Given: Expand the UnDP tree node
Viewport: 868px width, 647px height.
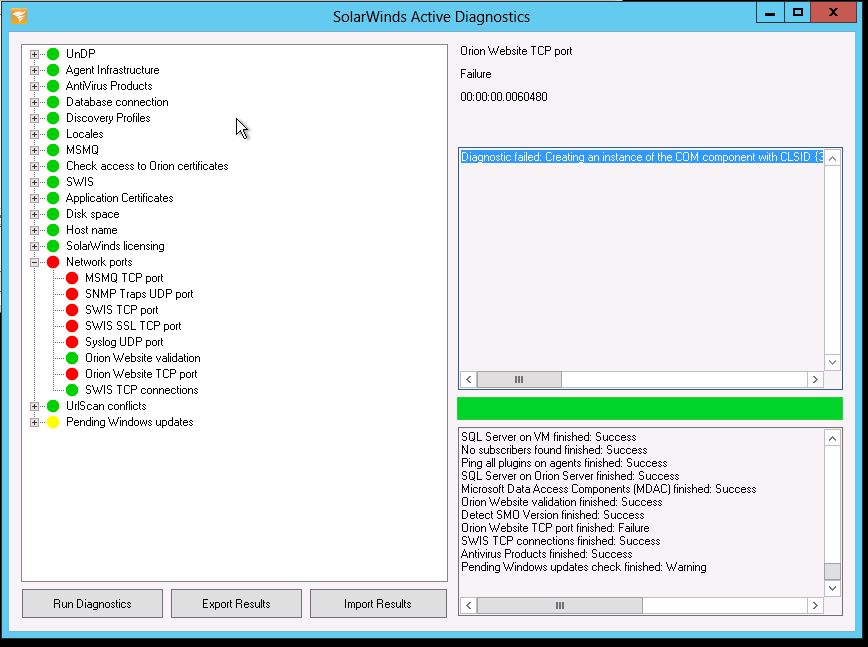Looking at the screenshot, I should [x=34, y=54].
